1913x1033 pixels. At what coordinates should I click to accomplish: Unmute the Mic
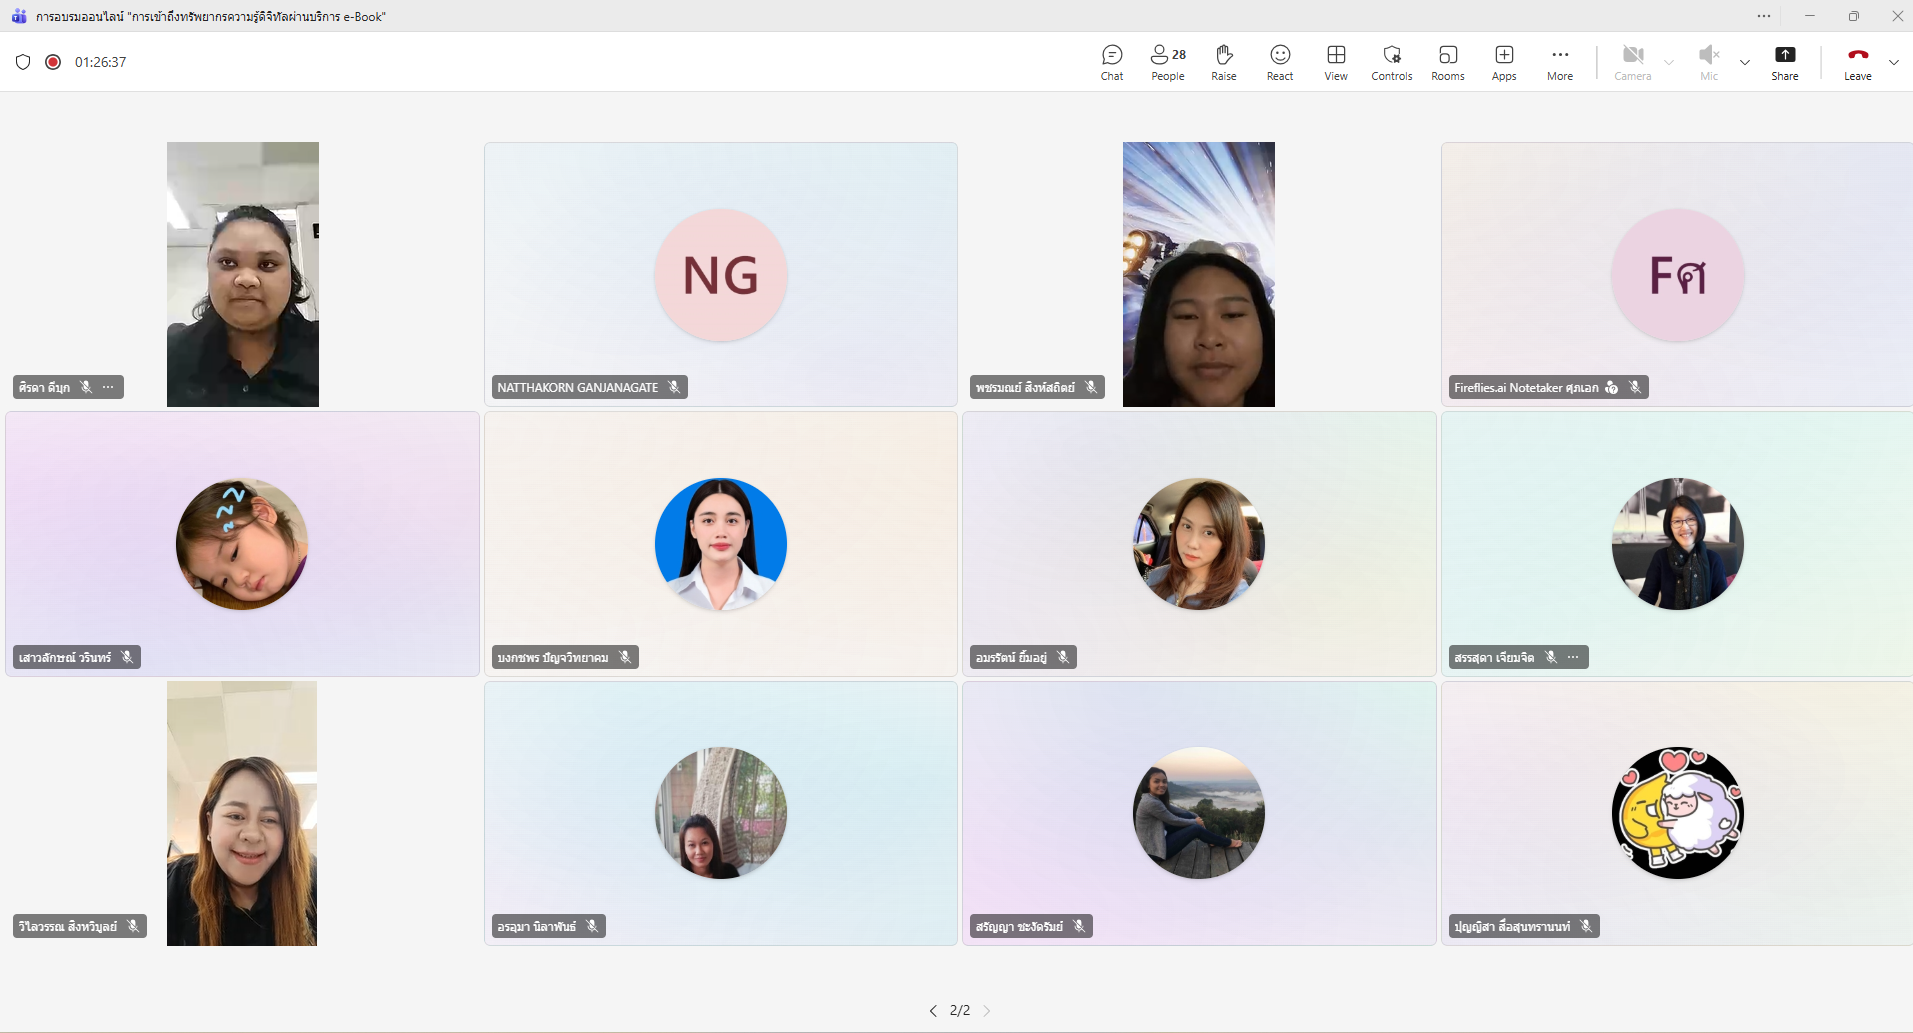point(1709,62)
